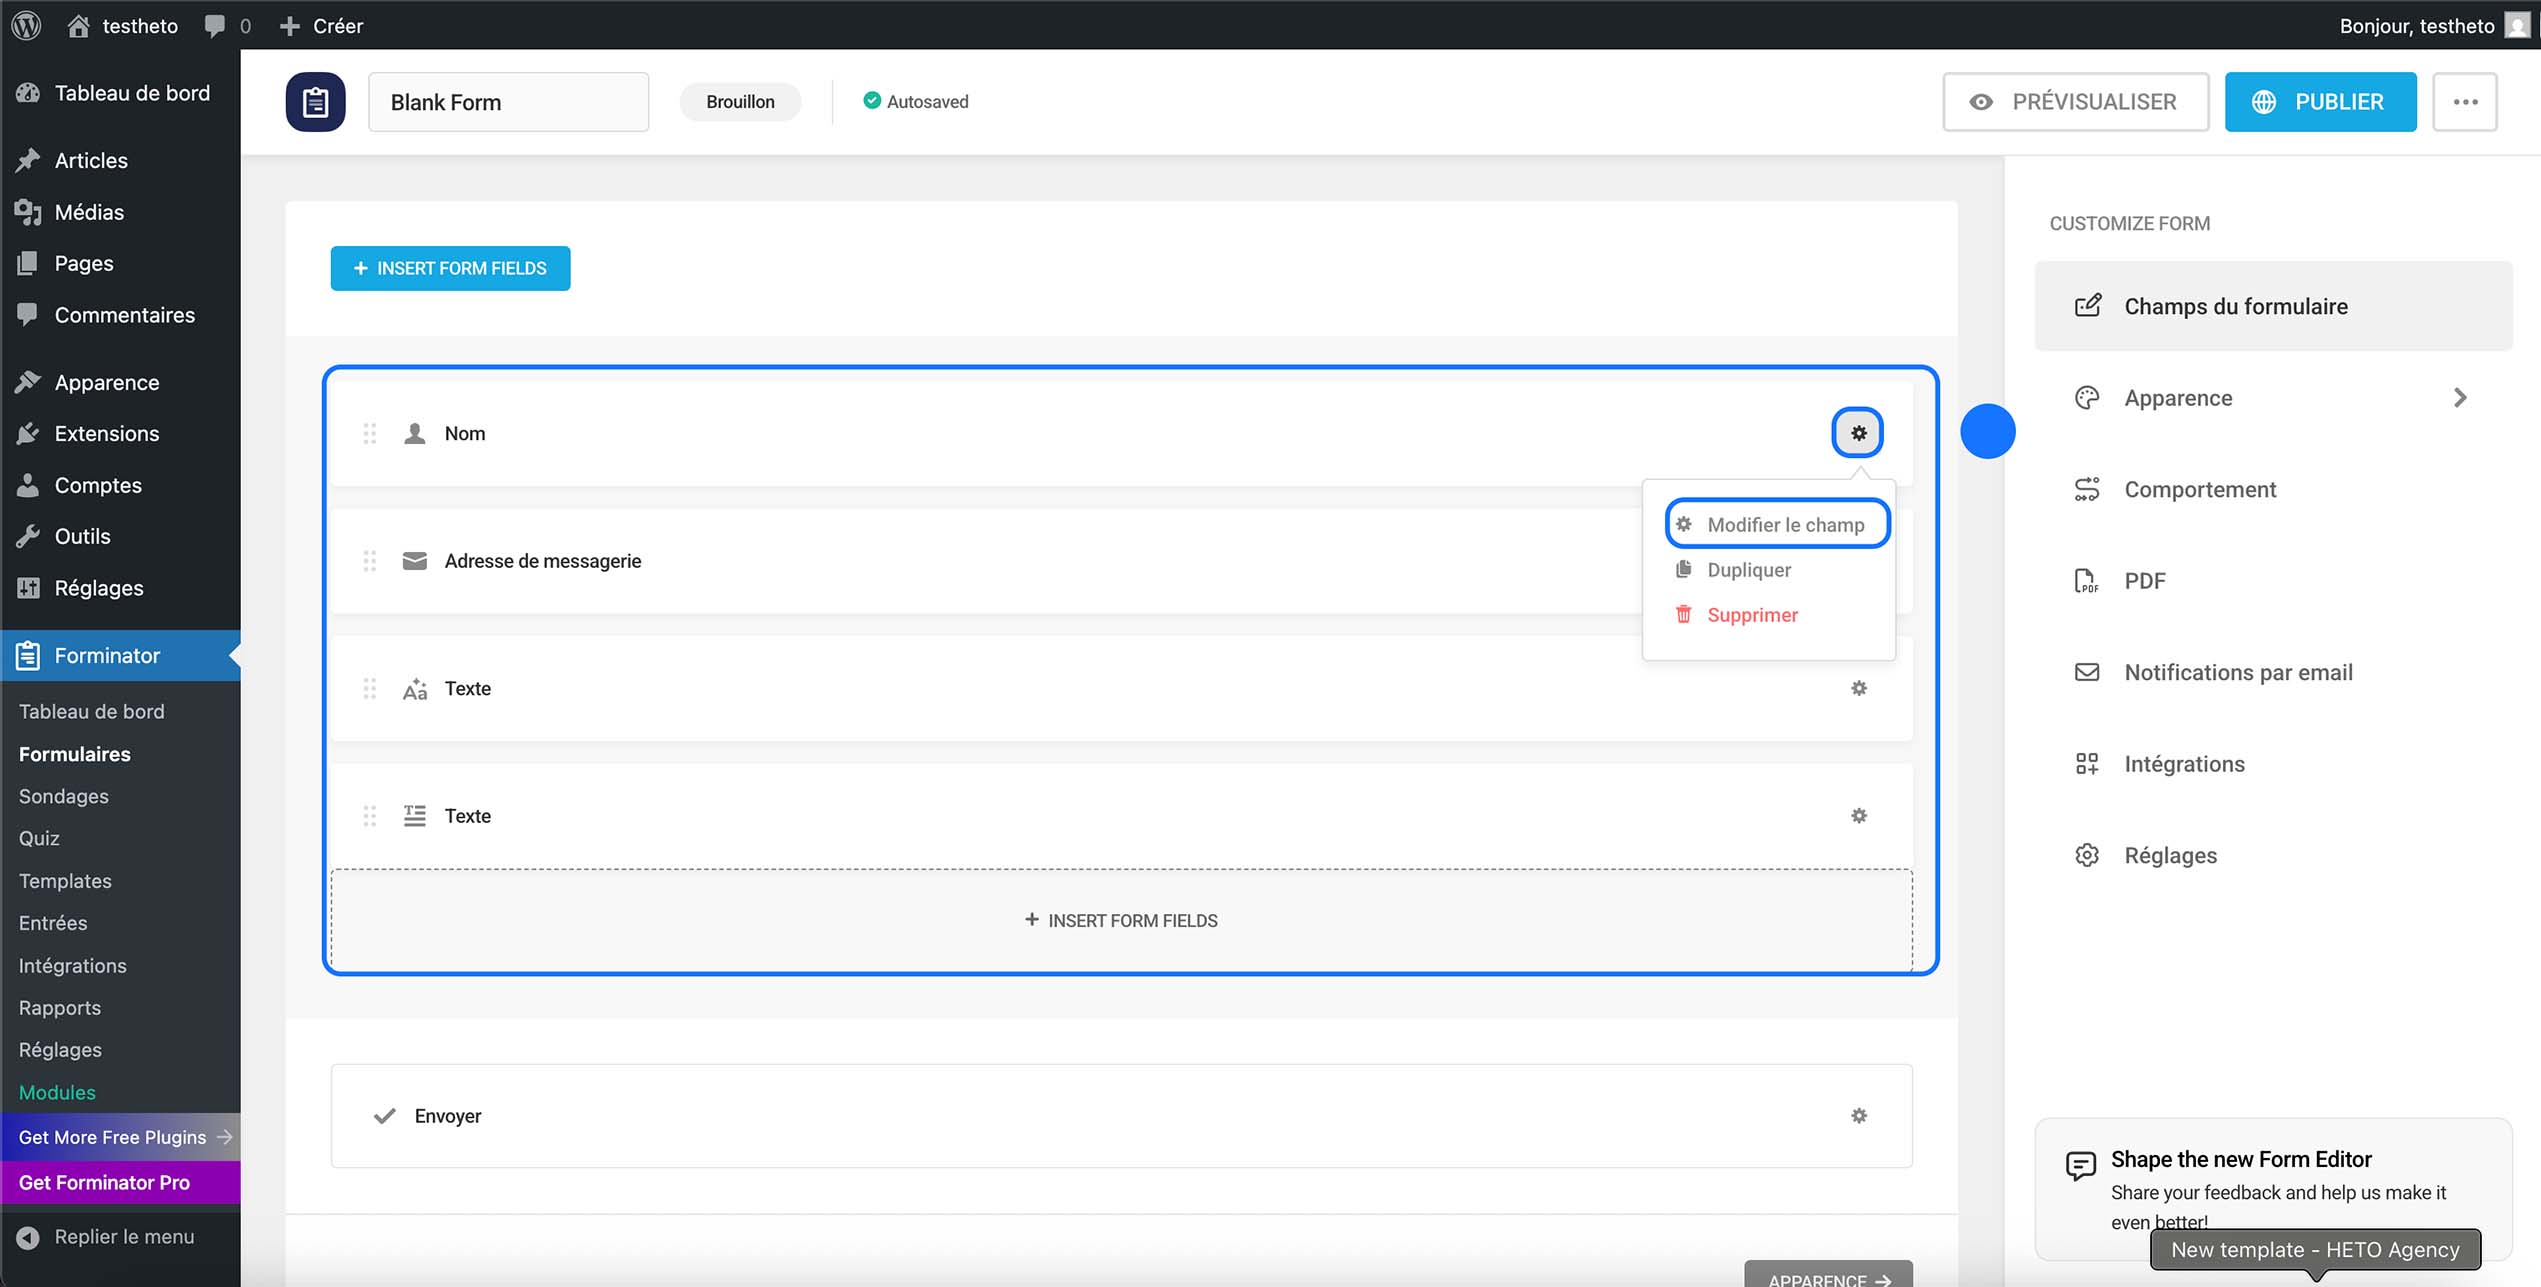
Task: Open Notifications par email settings tab
Action: coord(2237,673)
